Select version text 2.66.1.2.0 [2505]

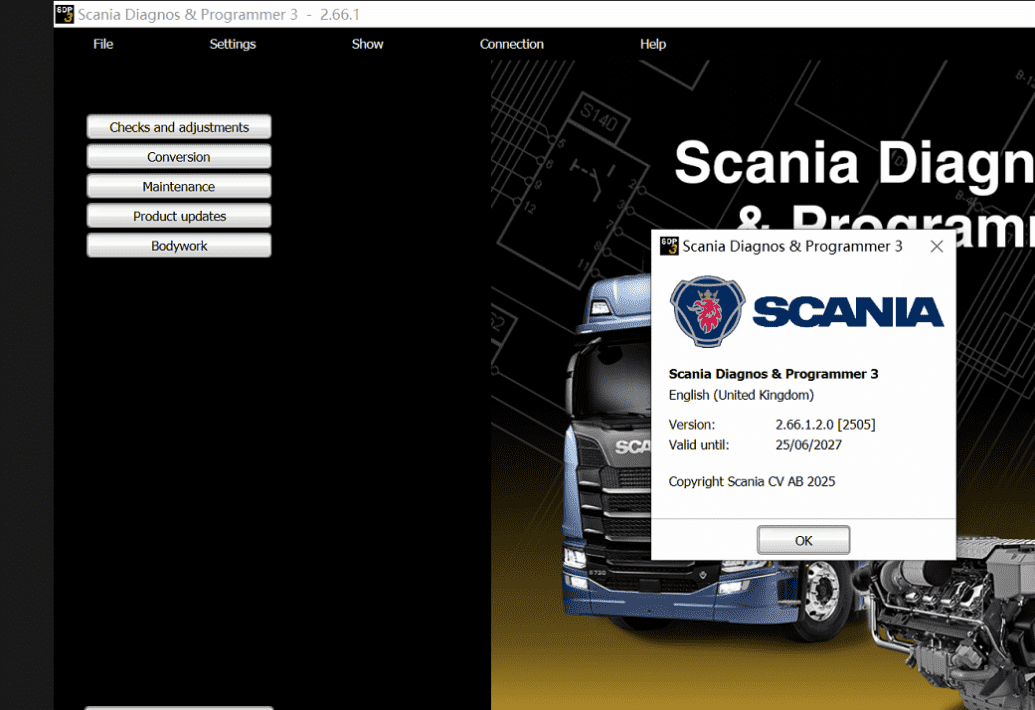click(x=825, y=424)
